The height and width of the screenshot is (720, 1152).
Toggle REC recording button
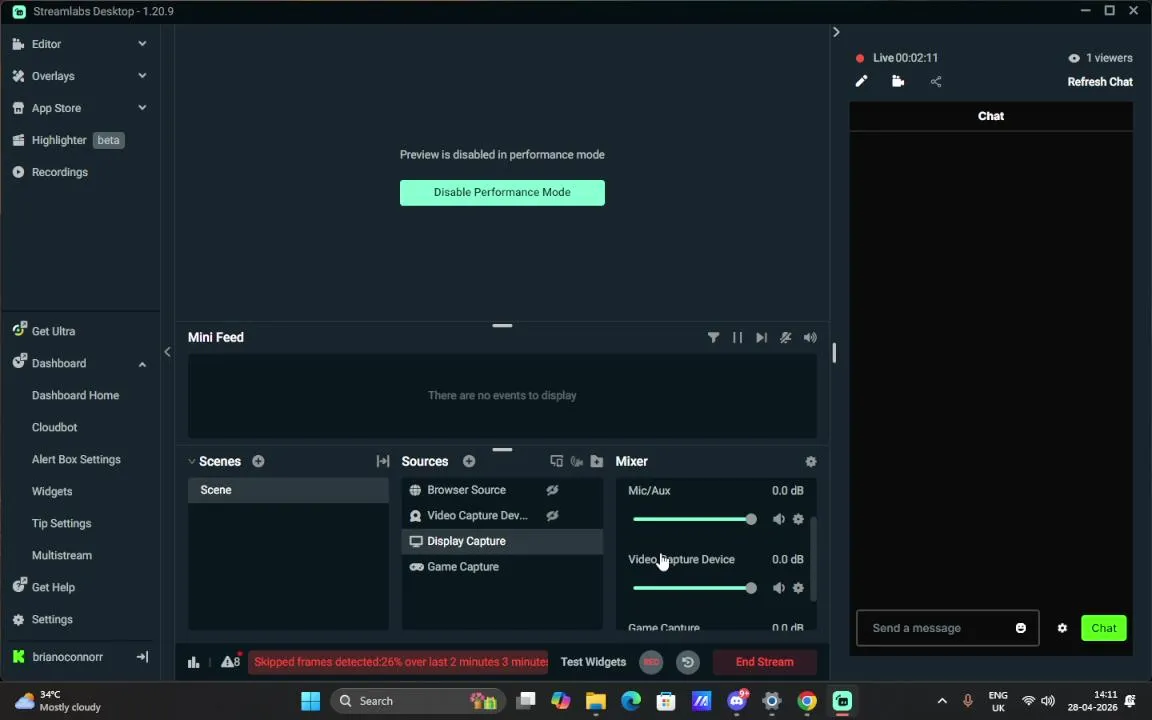[x=651, y=663]
